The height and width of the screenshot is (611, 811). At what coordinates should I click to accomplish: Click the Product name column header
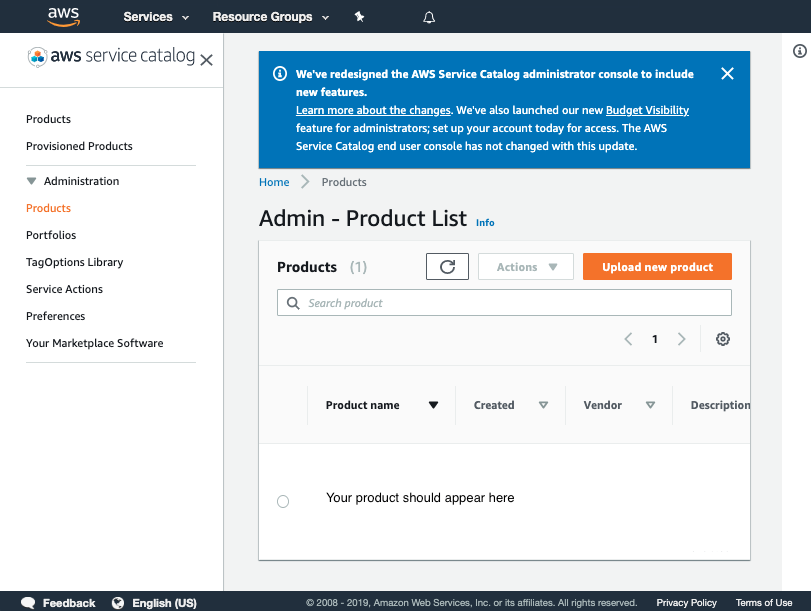(x=363, y=405)
